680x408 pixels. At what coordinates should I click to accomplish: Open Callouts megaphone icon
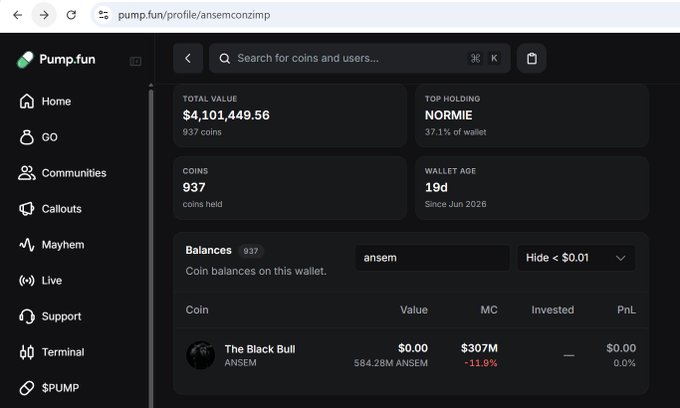click(26, 209)
